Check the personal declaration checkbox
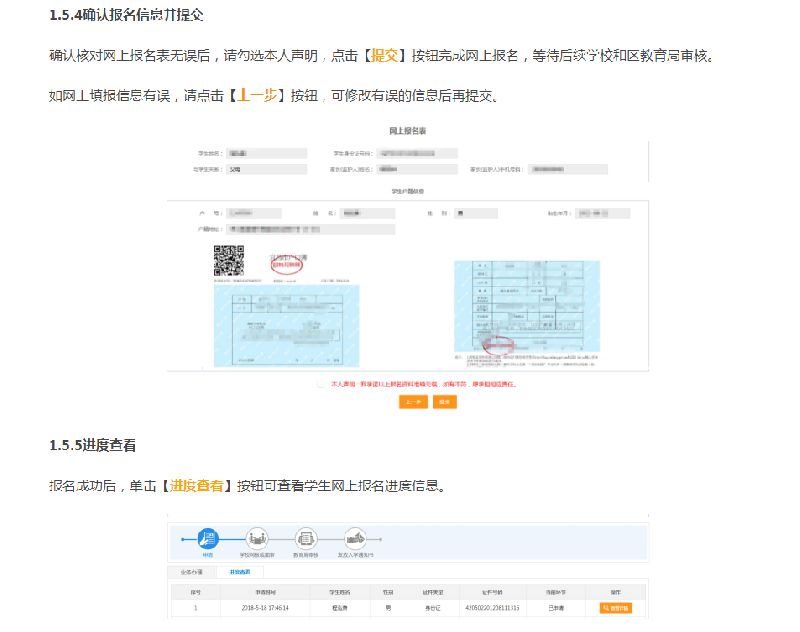 [322, 384]
